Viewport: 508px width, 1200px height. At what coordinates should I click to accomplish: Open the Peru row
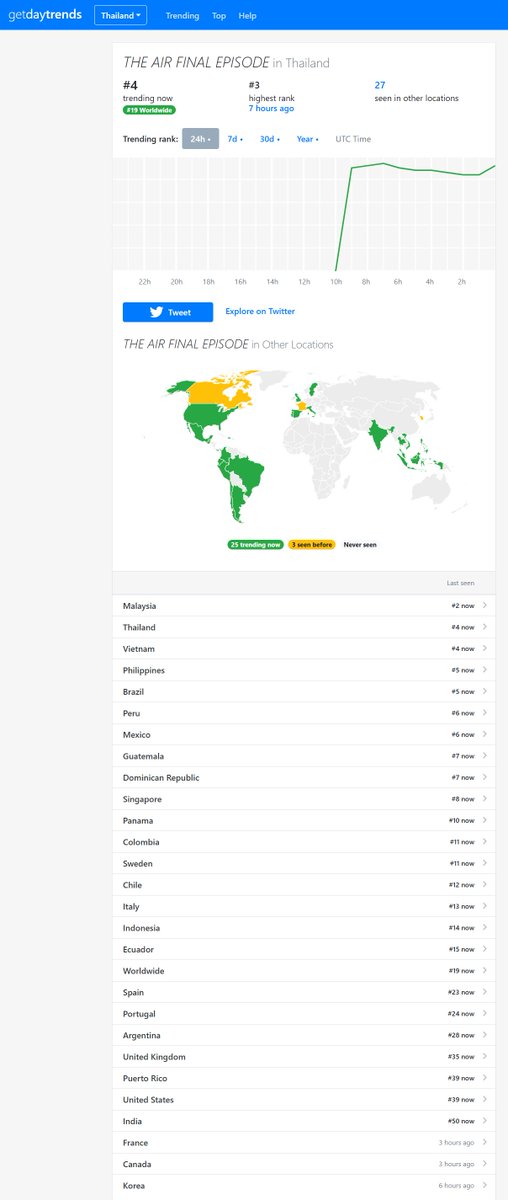pyautogui.click(x=304, y=713)
